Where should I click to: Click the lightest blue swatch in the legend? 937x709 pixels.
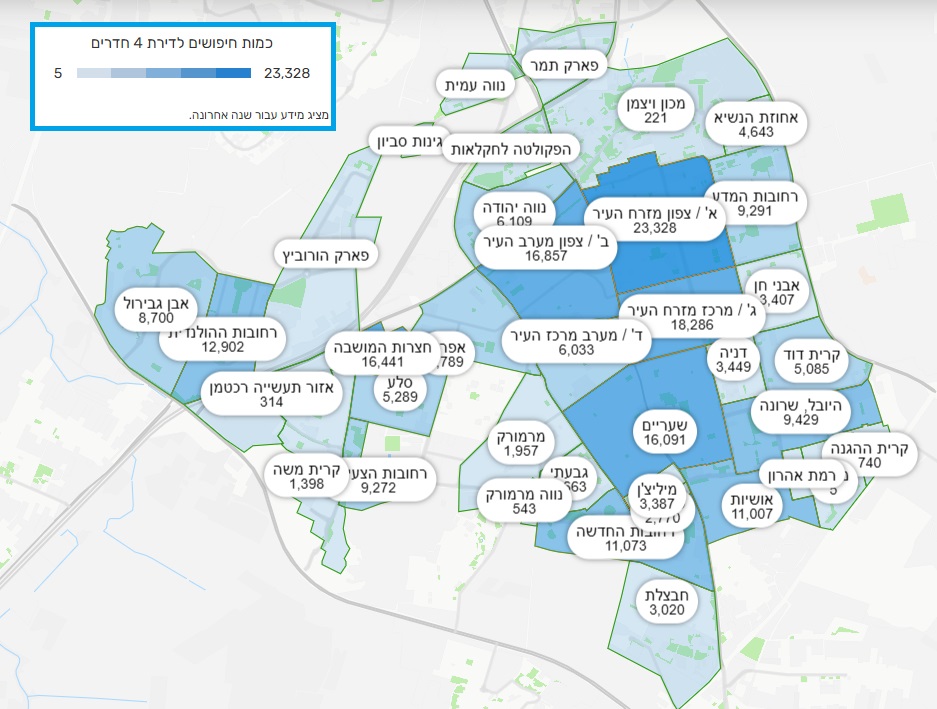pos(94,73)
